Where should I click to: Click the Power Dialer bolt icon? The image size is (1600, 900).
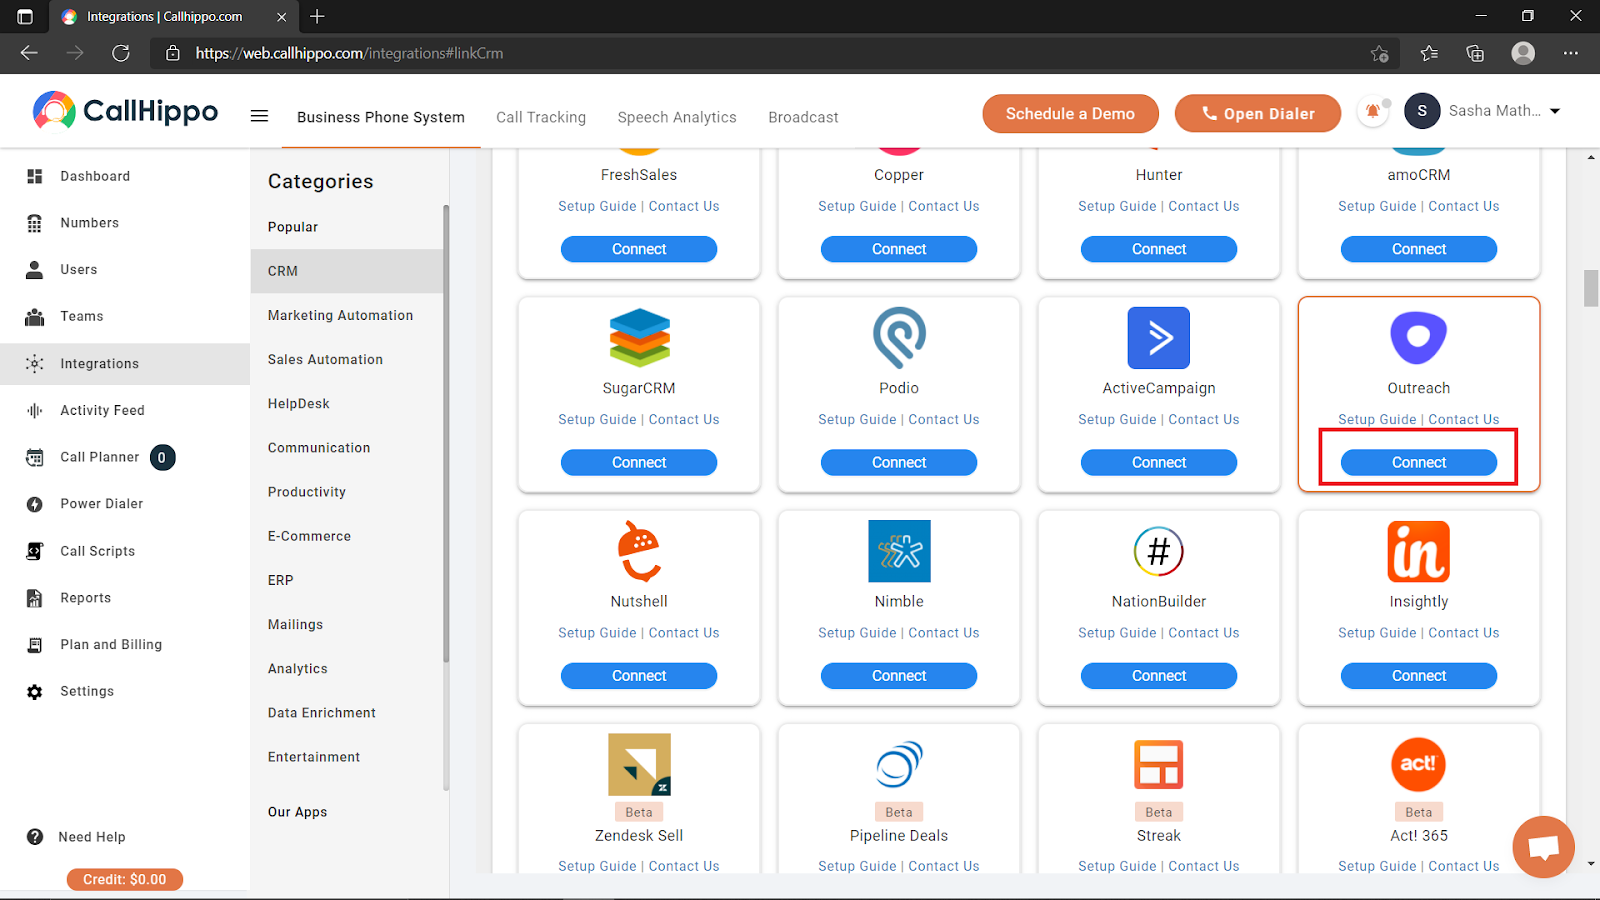tap(35, 504)
